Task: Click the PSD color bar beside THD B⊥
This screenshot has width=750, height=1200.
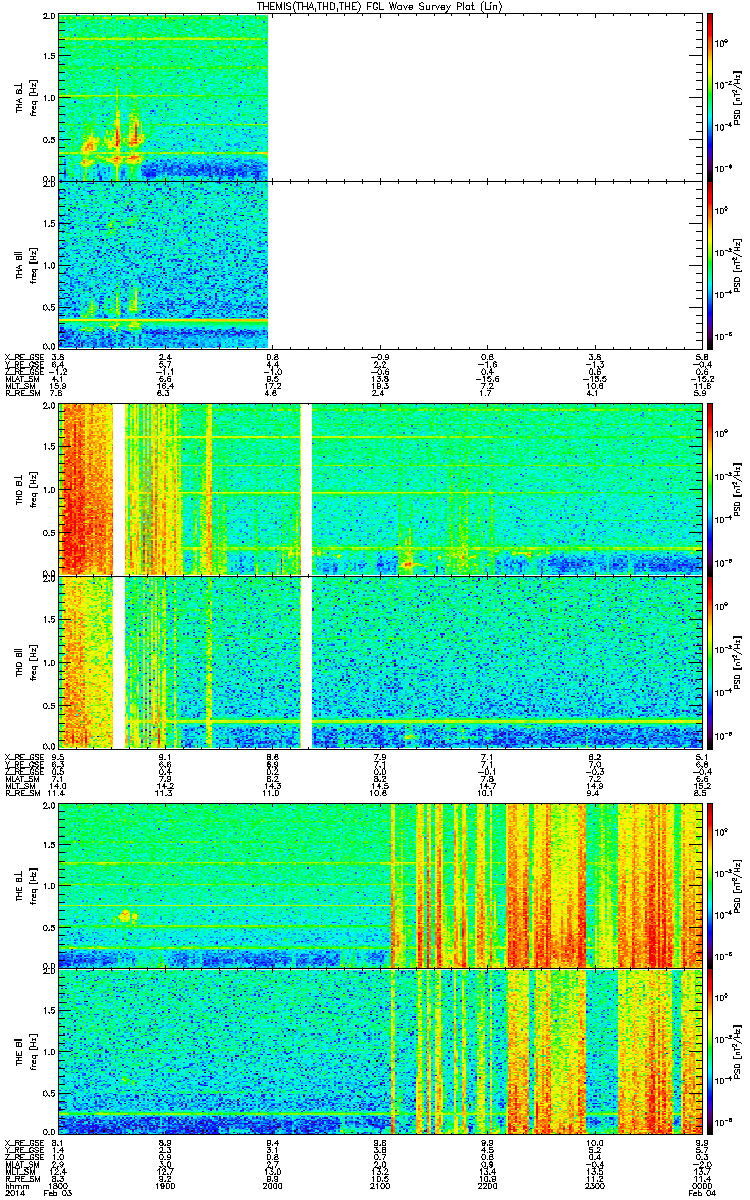Action: coord(709,489)
